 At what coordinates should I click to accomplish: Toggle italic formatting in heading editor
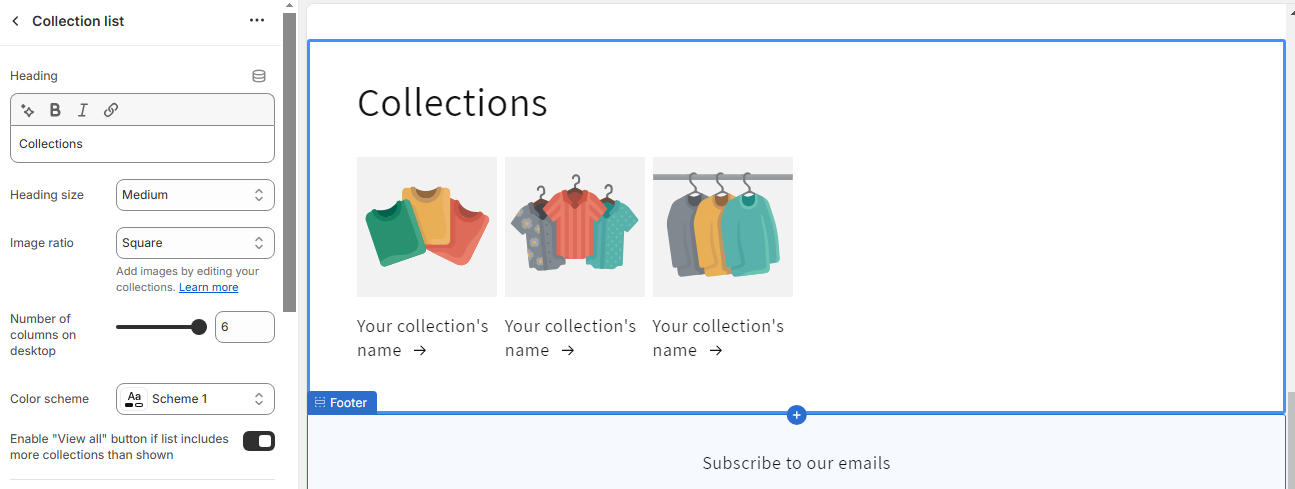click(83, 110)
